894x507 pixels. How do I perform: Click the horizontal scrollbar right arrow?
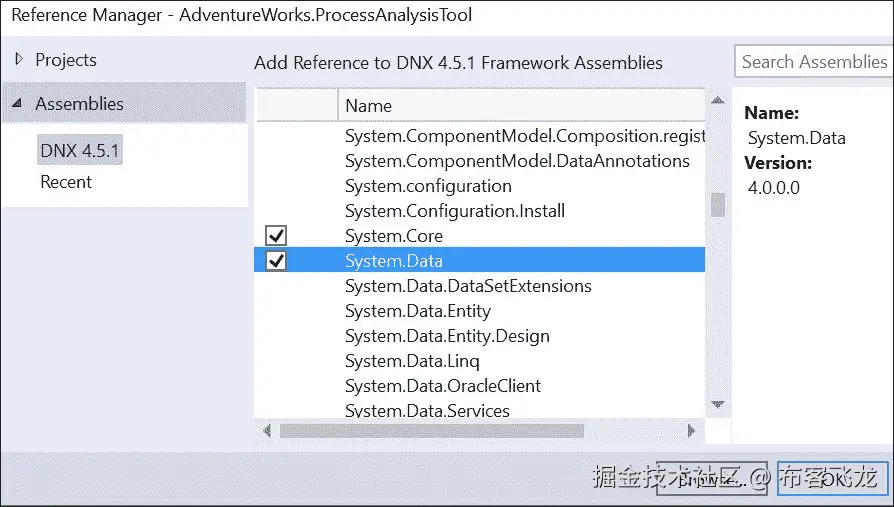tap(691, 431)
